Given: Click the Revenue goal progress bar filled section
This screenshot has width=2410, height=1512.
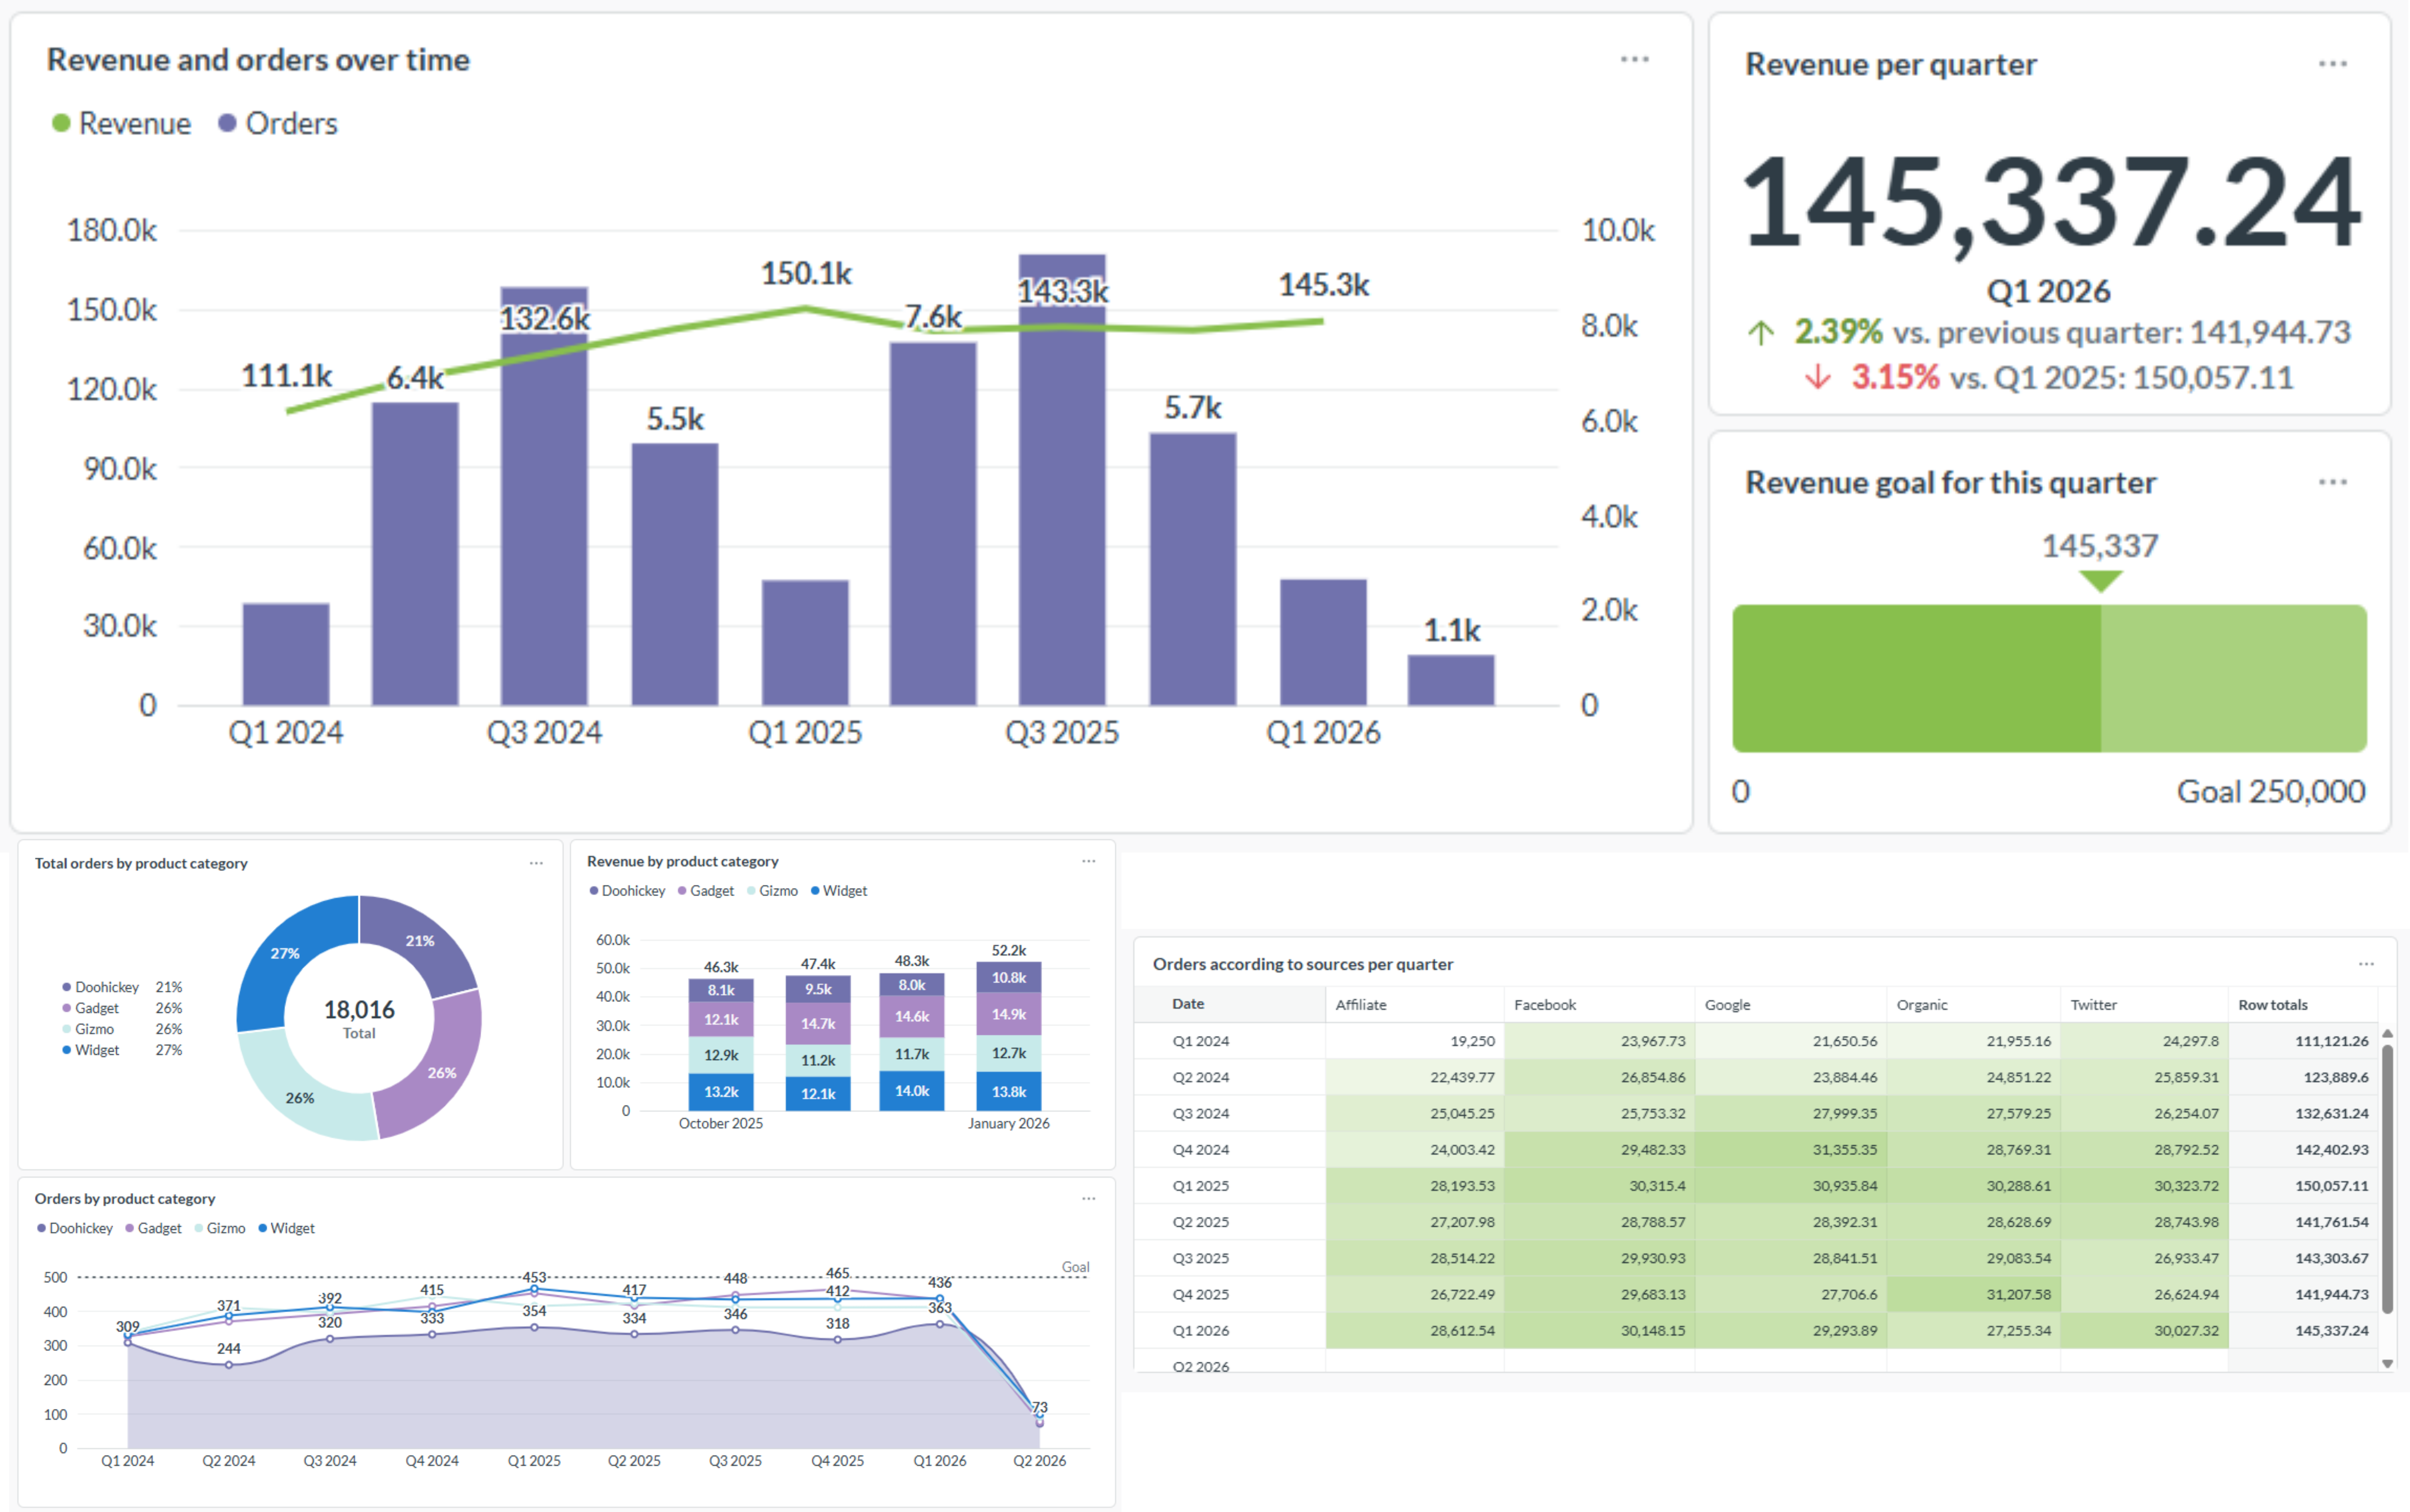Looking at the screenshot, I should coord(1917,678).
